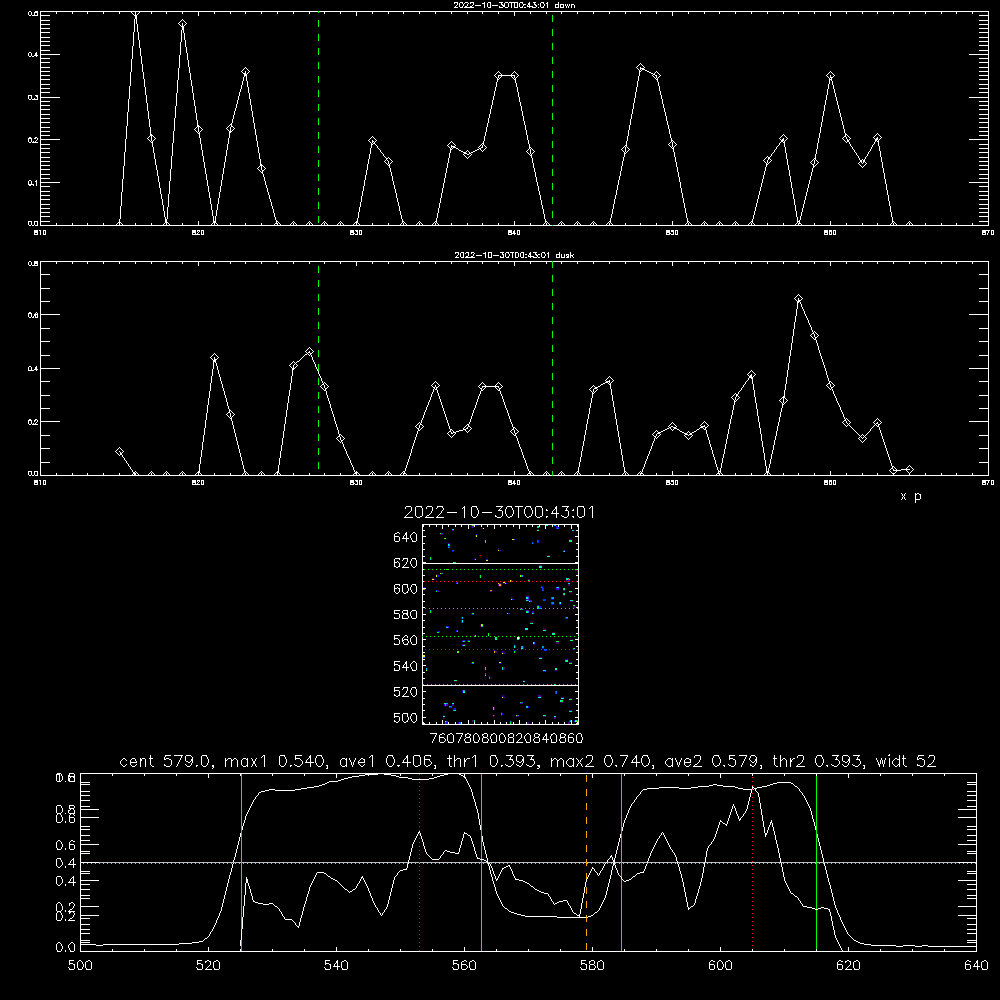This screenshot has width=1000, height=1000.
Task: Click the first tall peak at the top of the dawn plot
Action: click(135, 14)
